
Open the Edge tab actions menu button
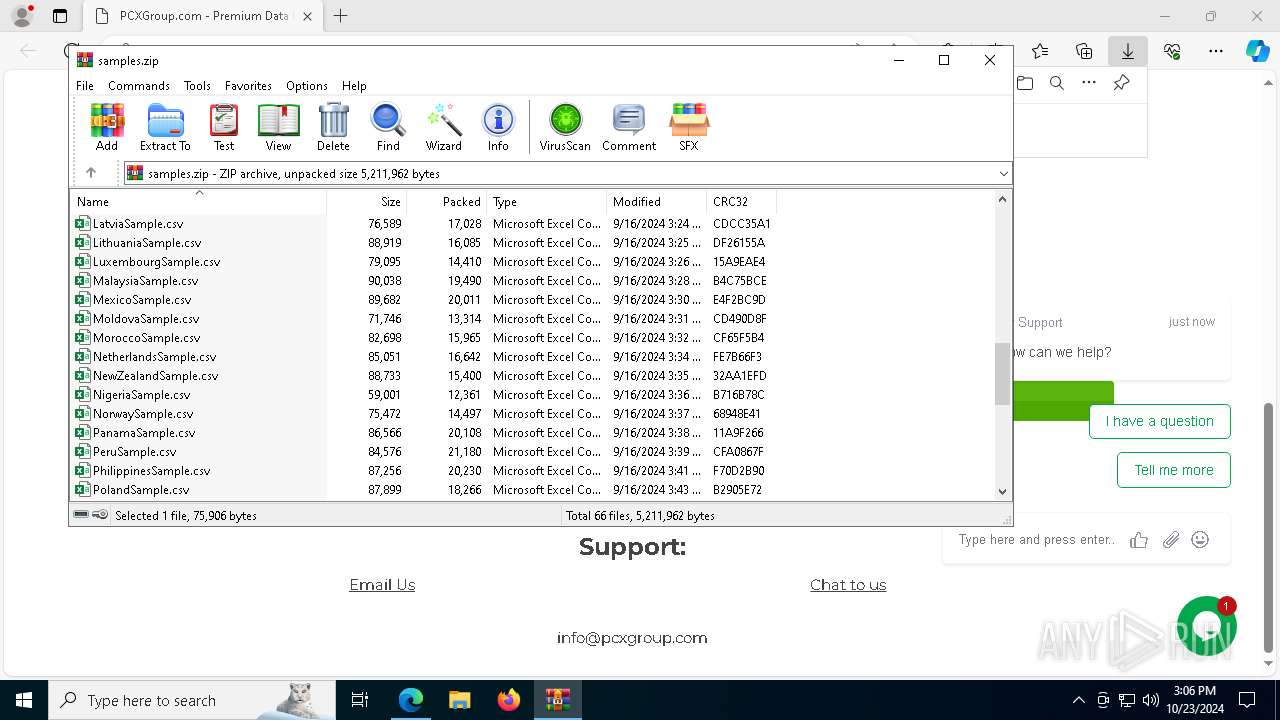coord(60,16)
